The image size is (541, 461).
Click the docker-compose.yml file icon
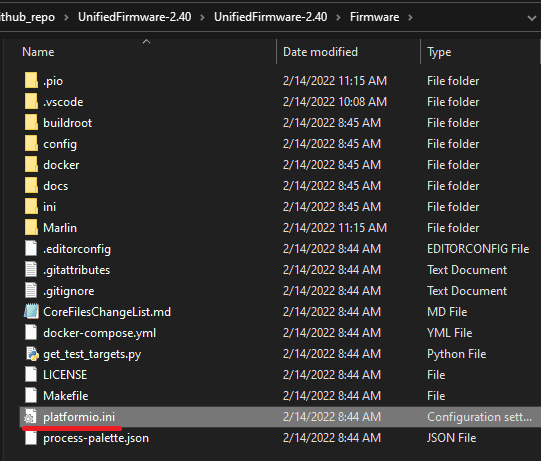pyautogui.click(x=31, y=333)
